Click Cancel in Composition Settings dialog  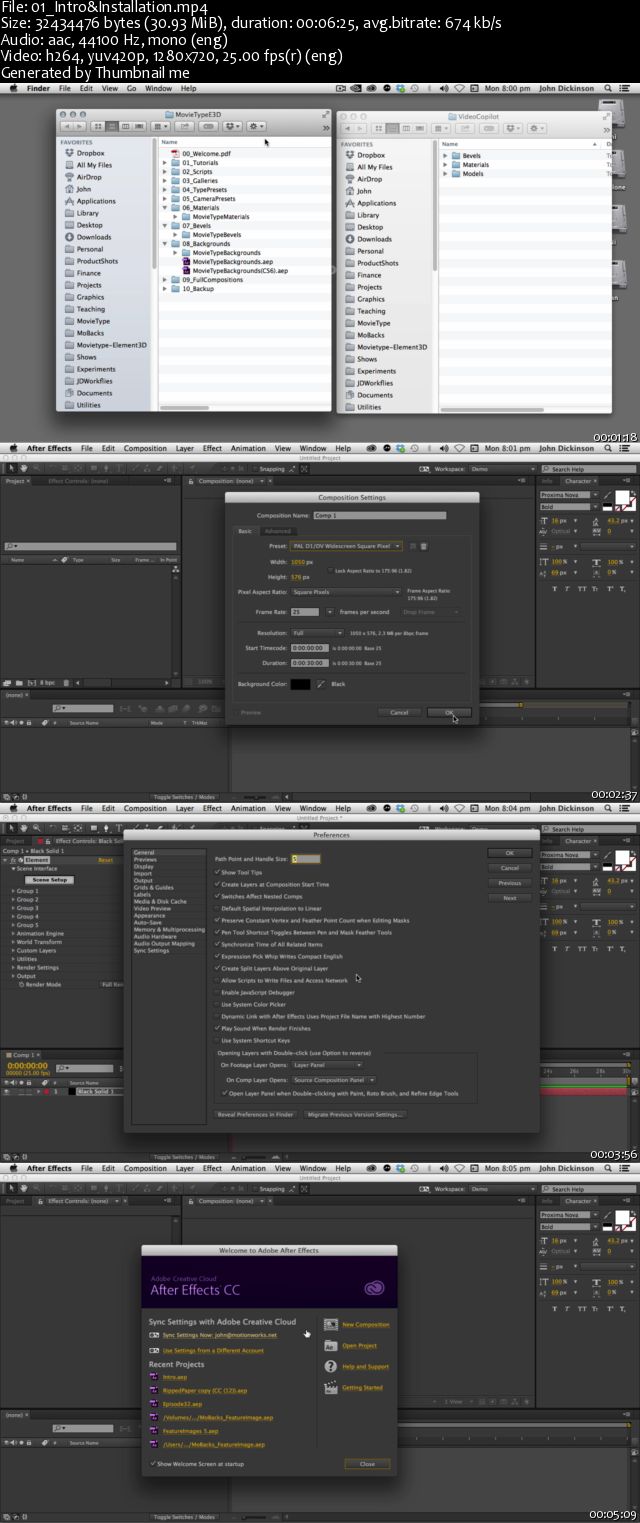pos(399,712)
